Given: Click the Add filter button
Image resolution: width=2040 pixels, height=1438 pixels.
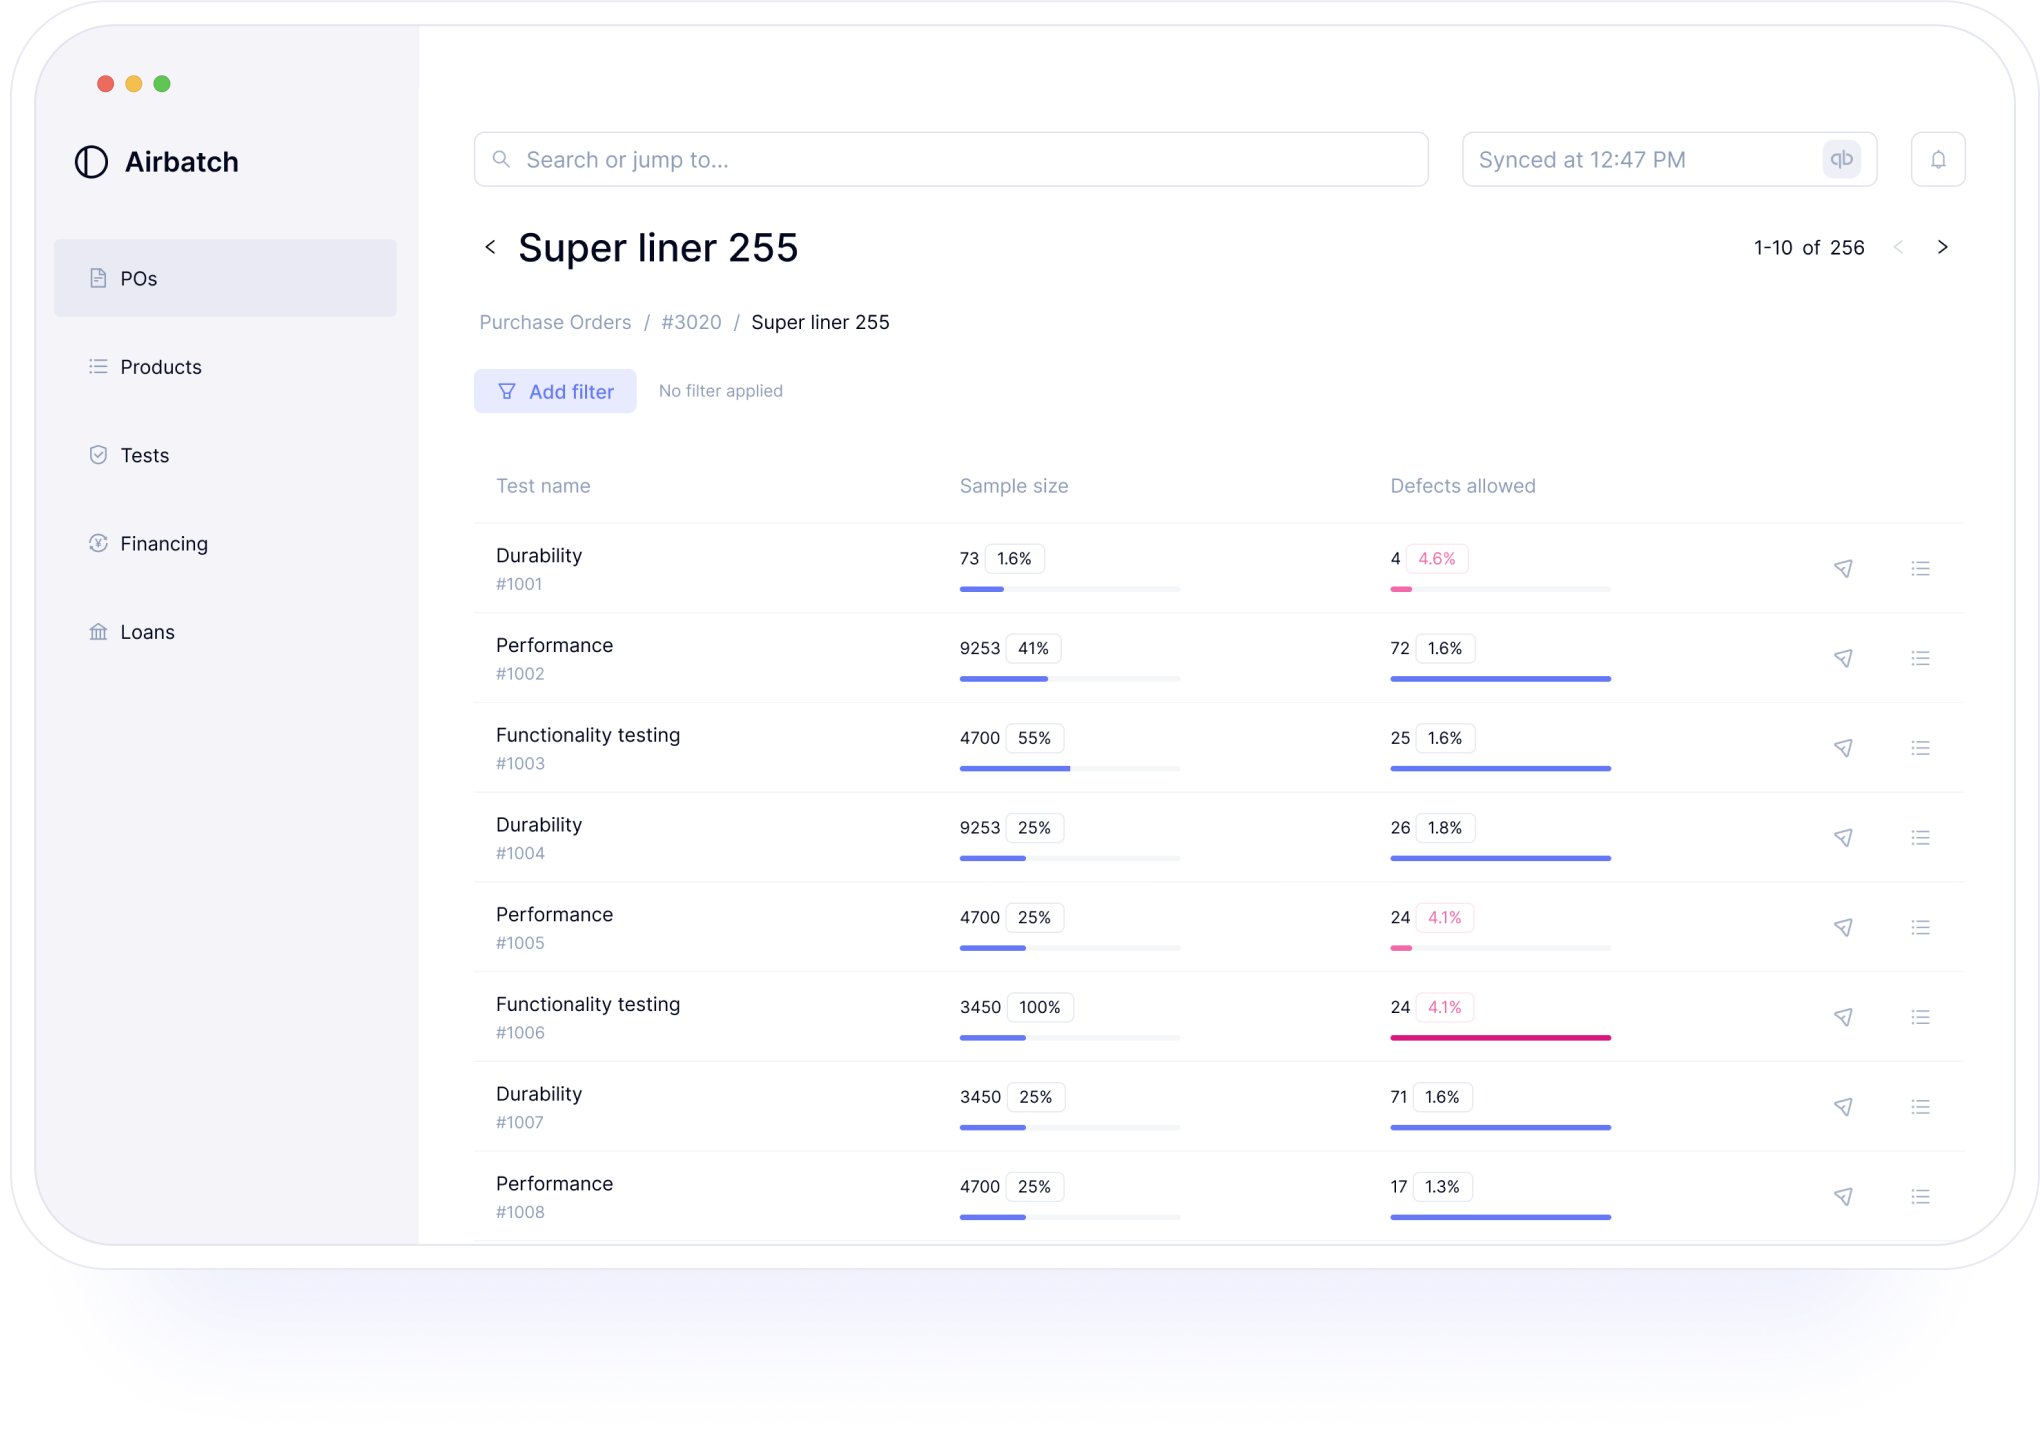Looking at the screenshot, I should click(x=555, y=391).
